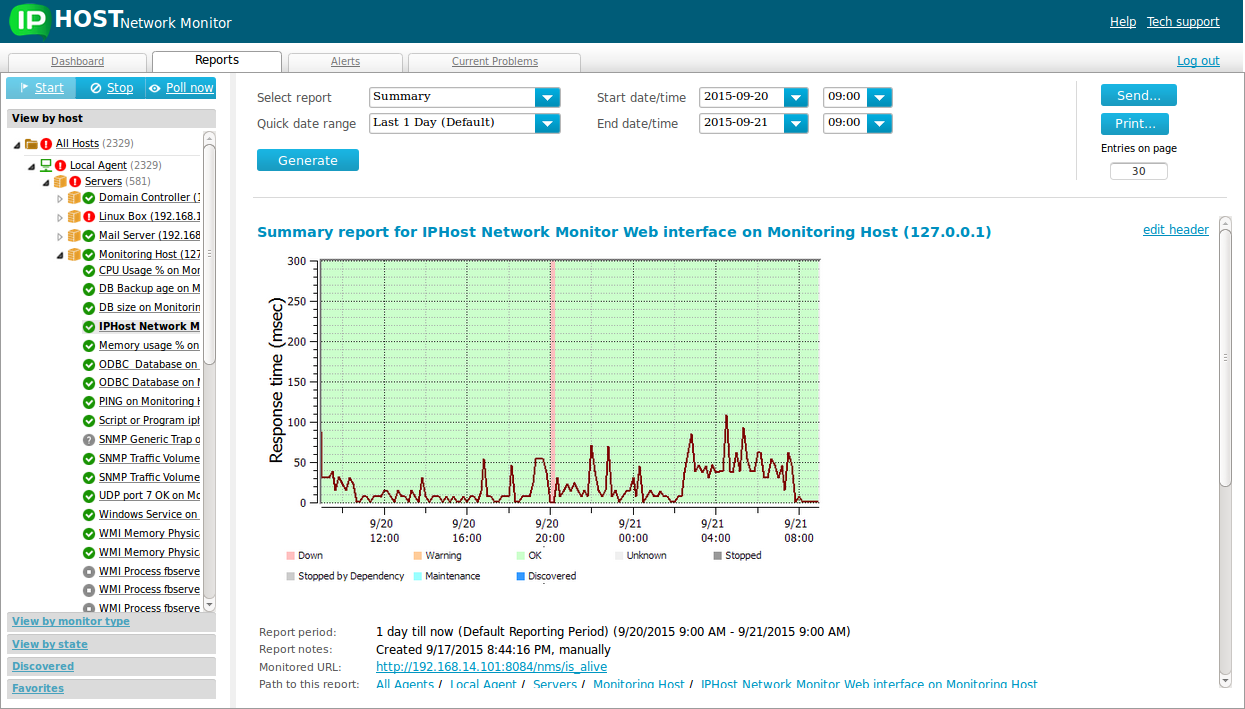
Task: Open the Help link
Action: [x=1123, y=22]
